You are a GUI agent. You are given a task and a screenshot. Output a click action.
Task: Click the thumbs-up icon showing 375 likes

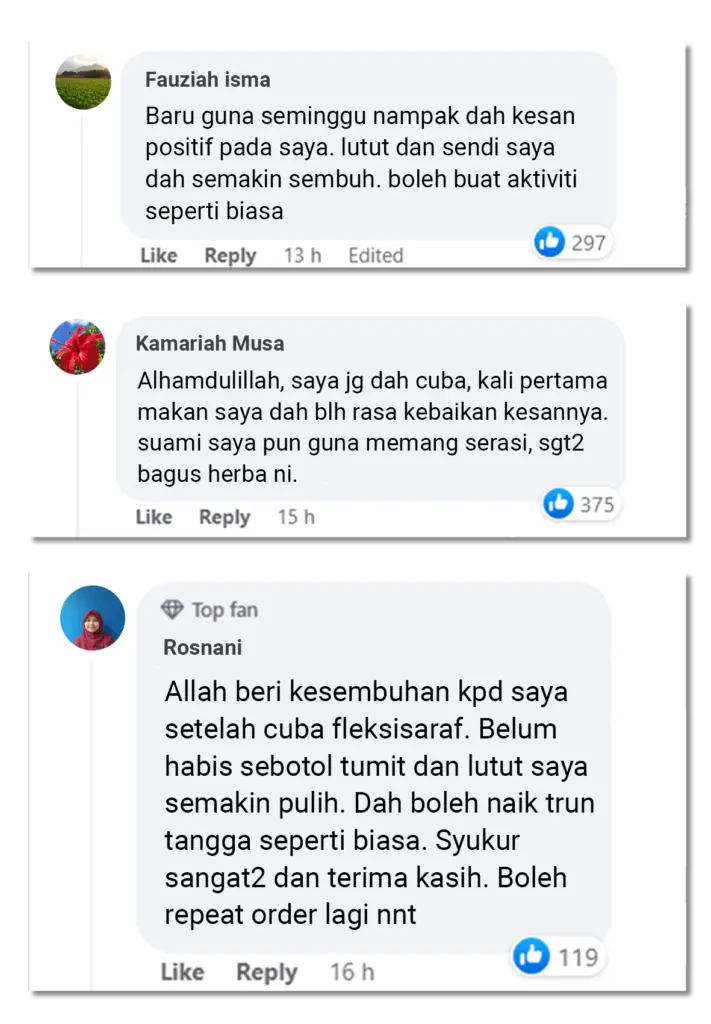558,504
